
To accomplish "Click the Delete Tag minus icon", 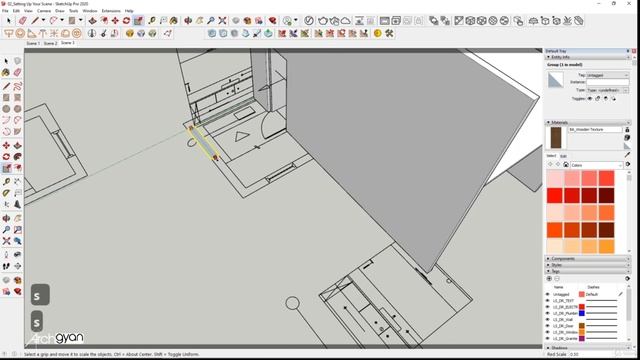I will pos(557,278).
